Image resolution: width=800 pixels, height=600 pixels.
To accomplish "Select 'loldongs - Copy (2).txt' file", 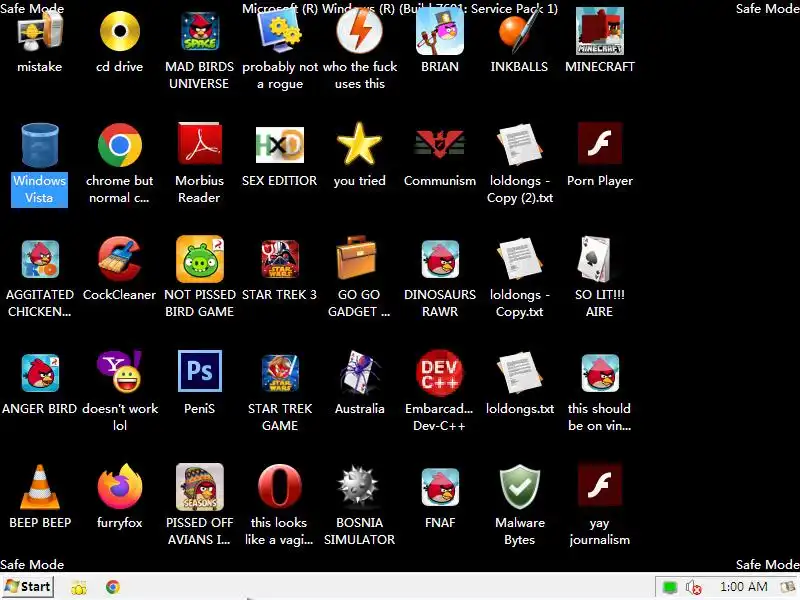I will tap(519, 144).
